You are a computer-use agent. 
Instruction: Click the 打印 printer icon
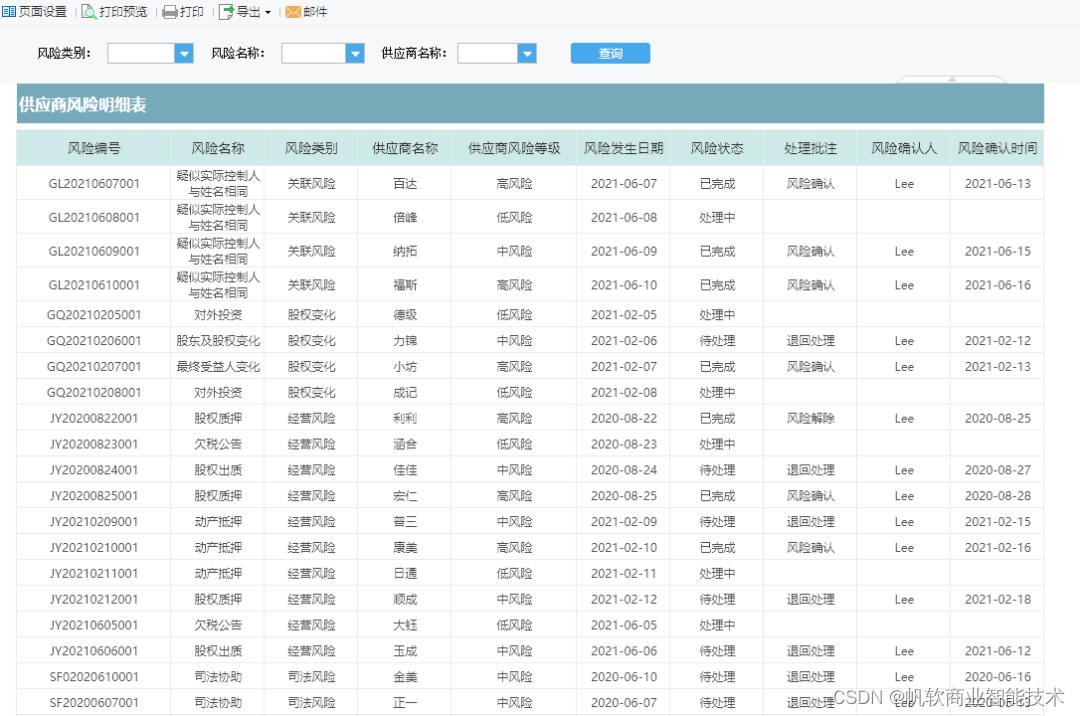pos(169,12)
